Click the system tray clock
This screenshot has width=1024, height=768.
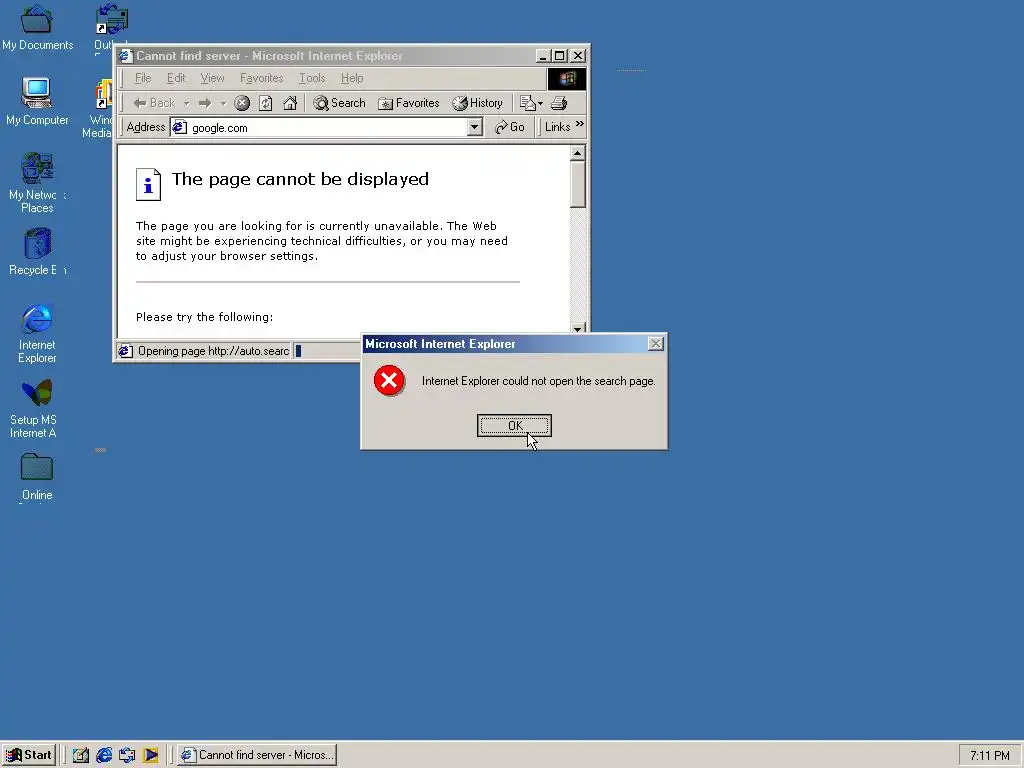989,756
